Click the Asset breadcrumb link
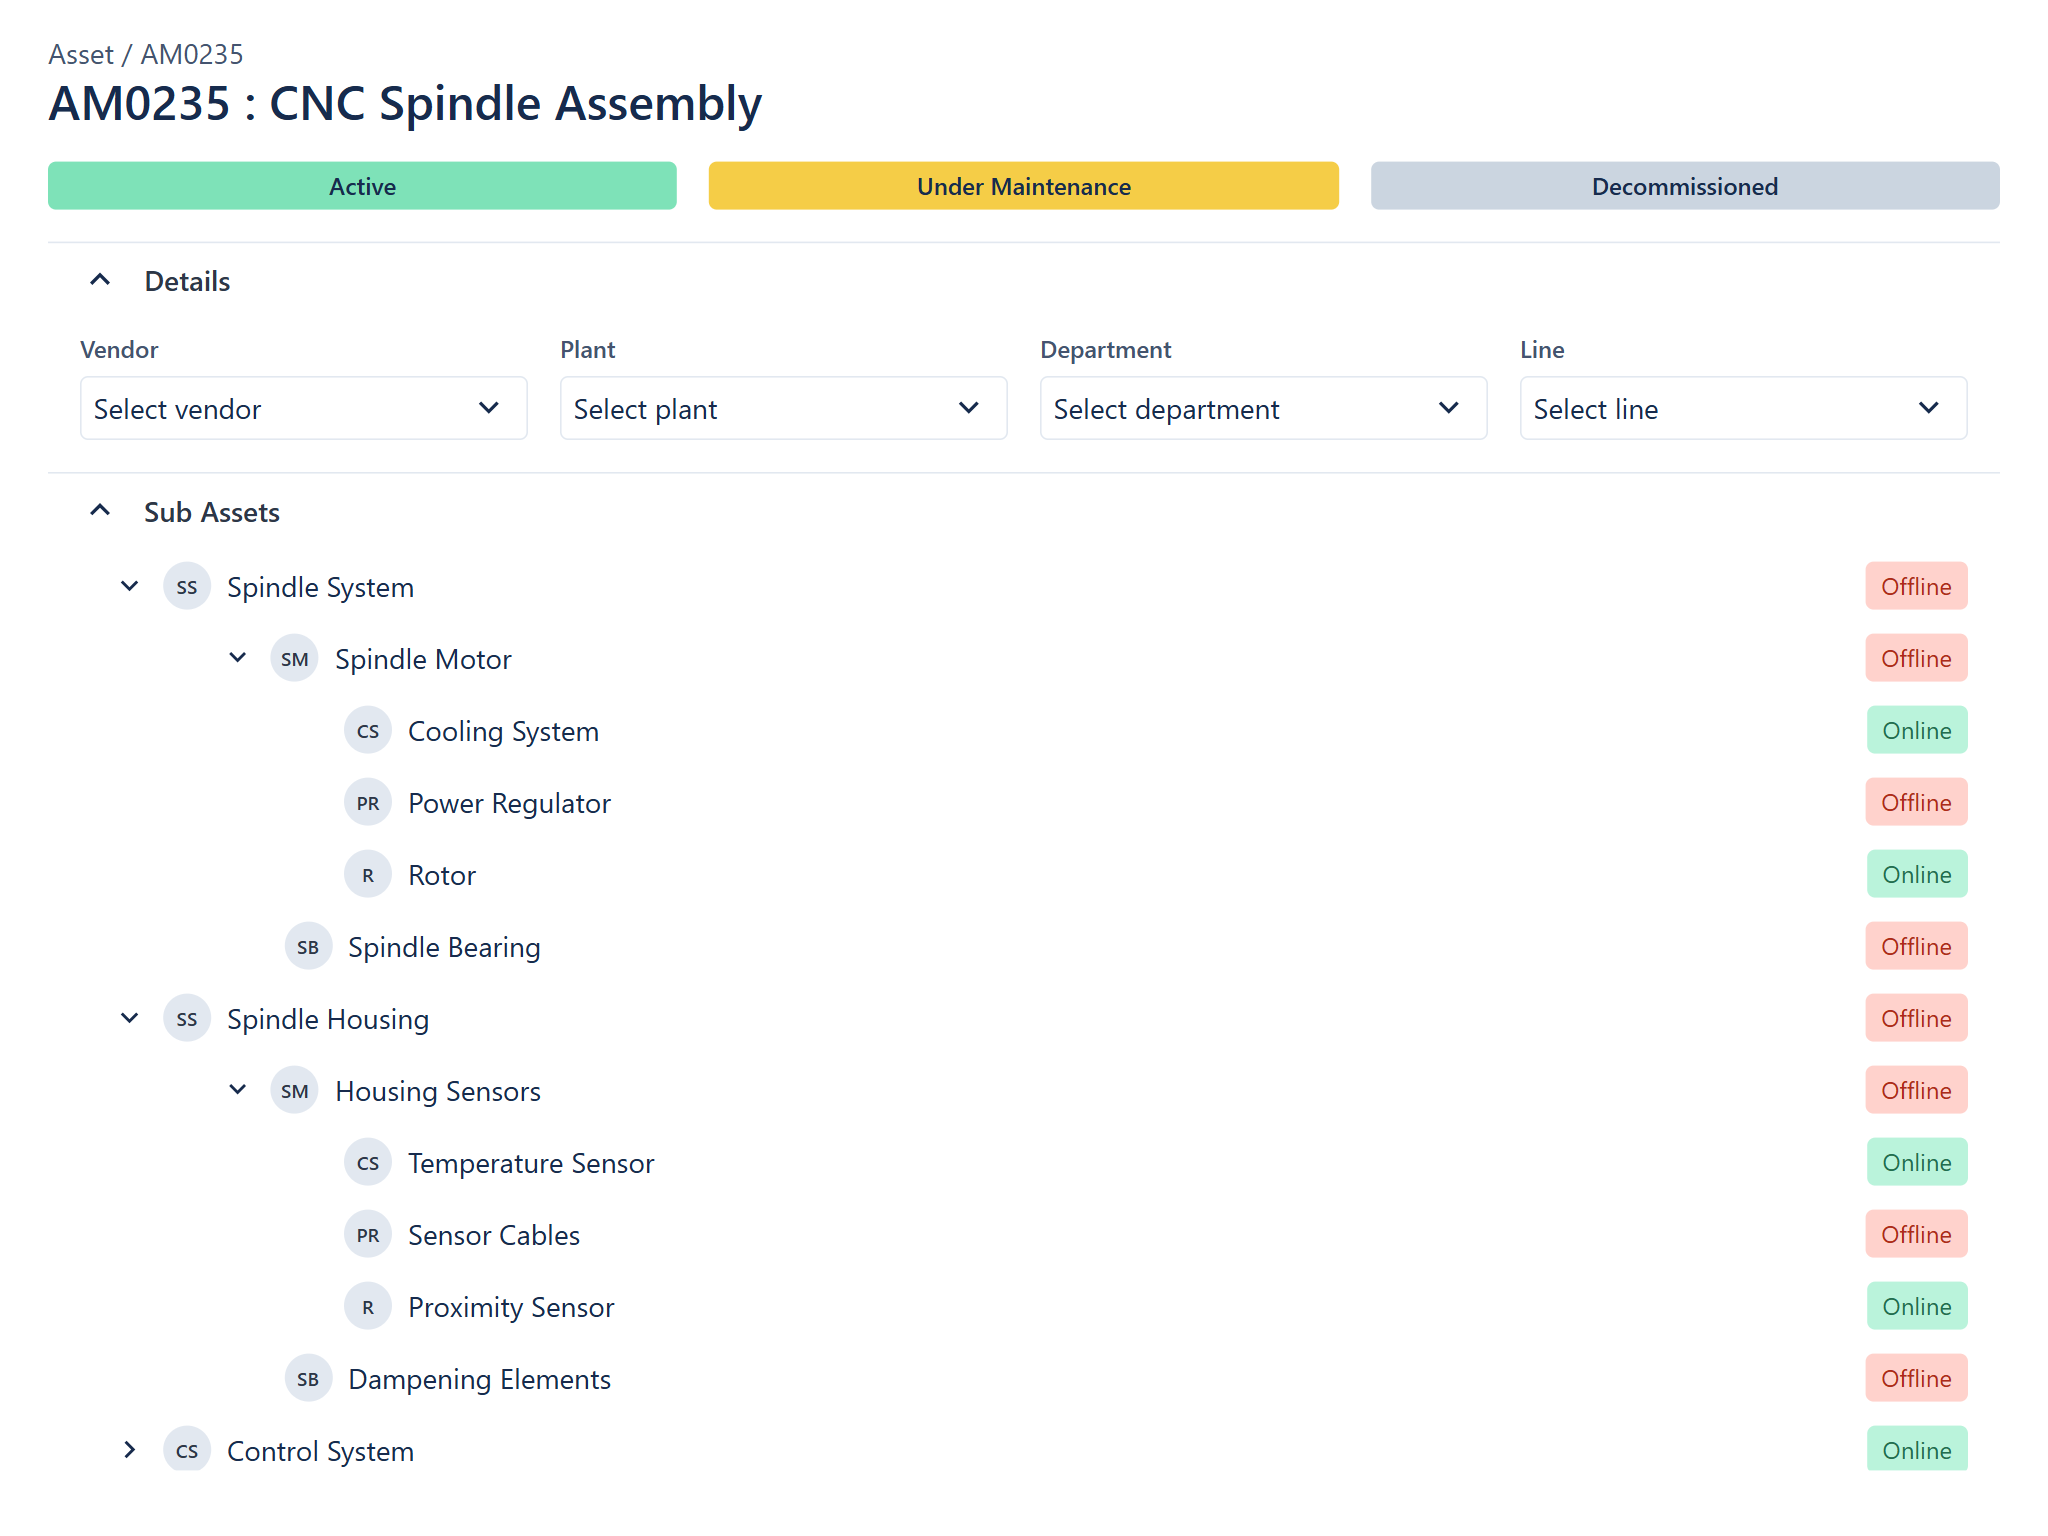 81,54
